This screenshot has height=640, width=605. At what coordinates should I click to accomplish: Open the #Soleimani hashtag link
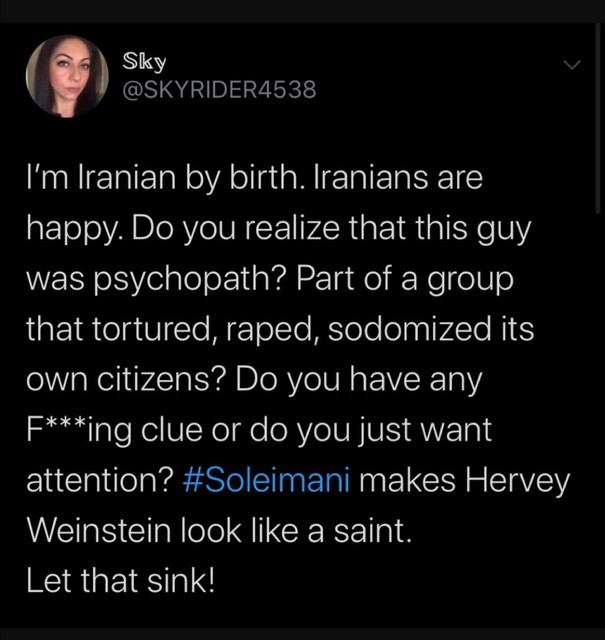(267, 480)
